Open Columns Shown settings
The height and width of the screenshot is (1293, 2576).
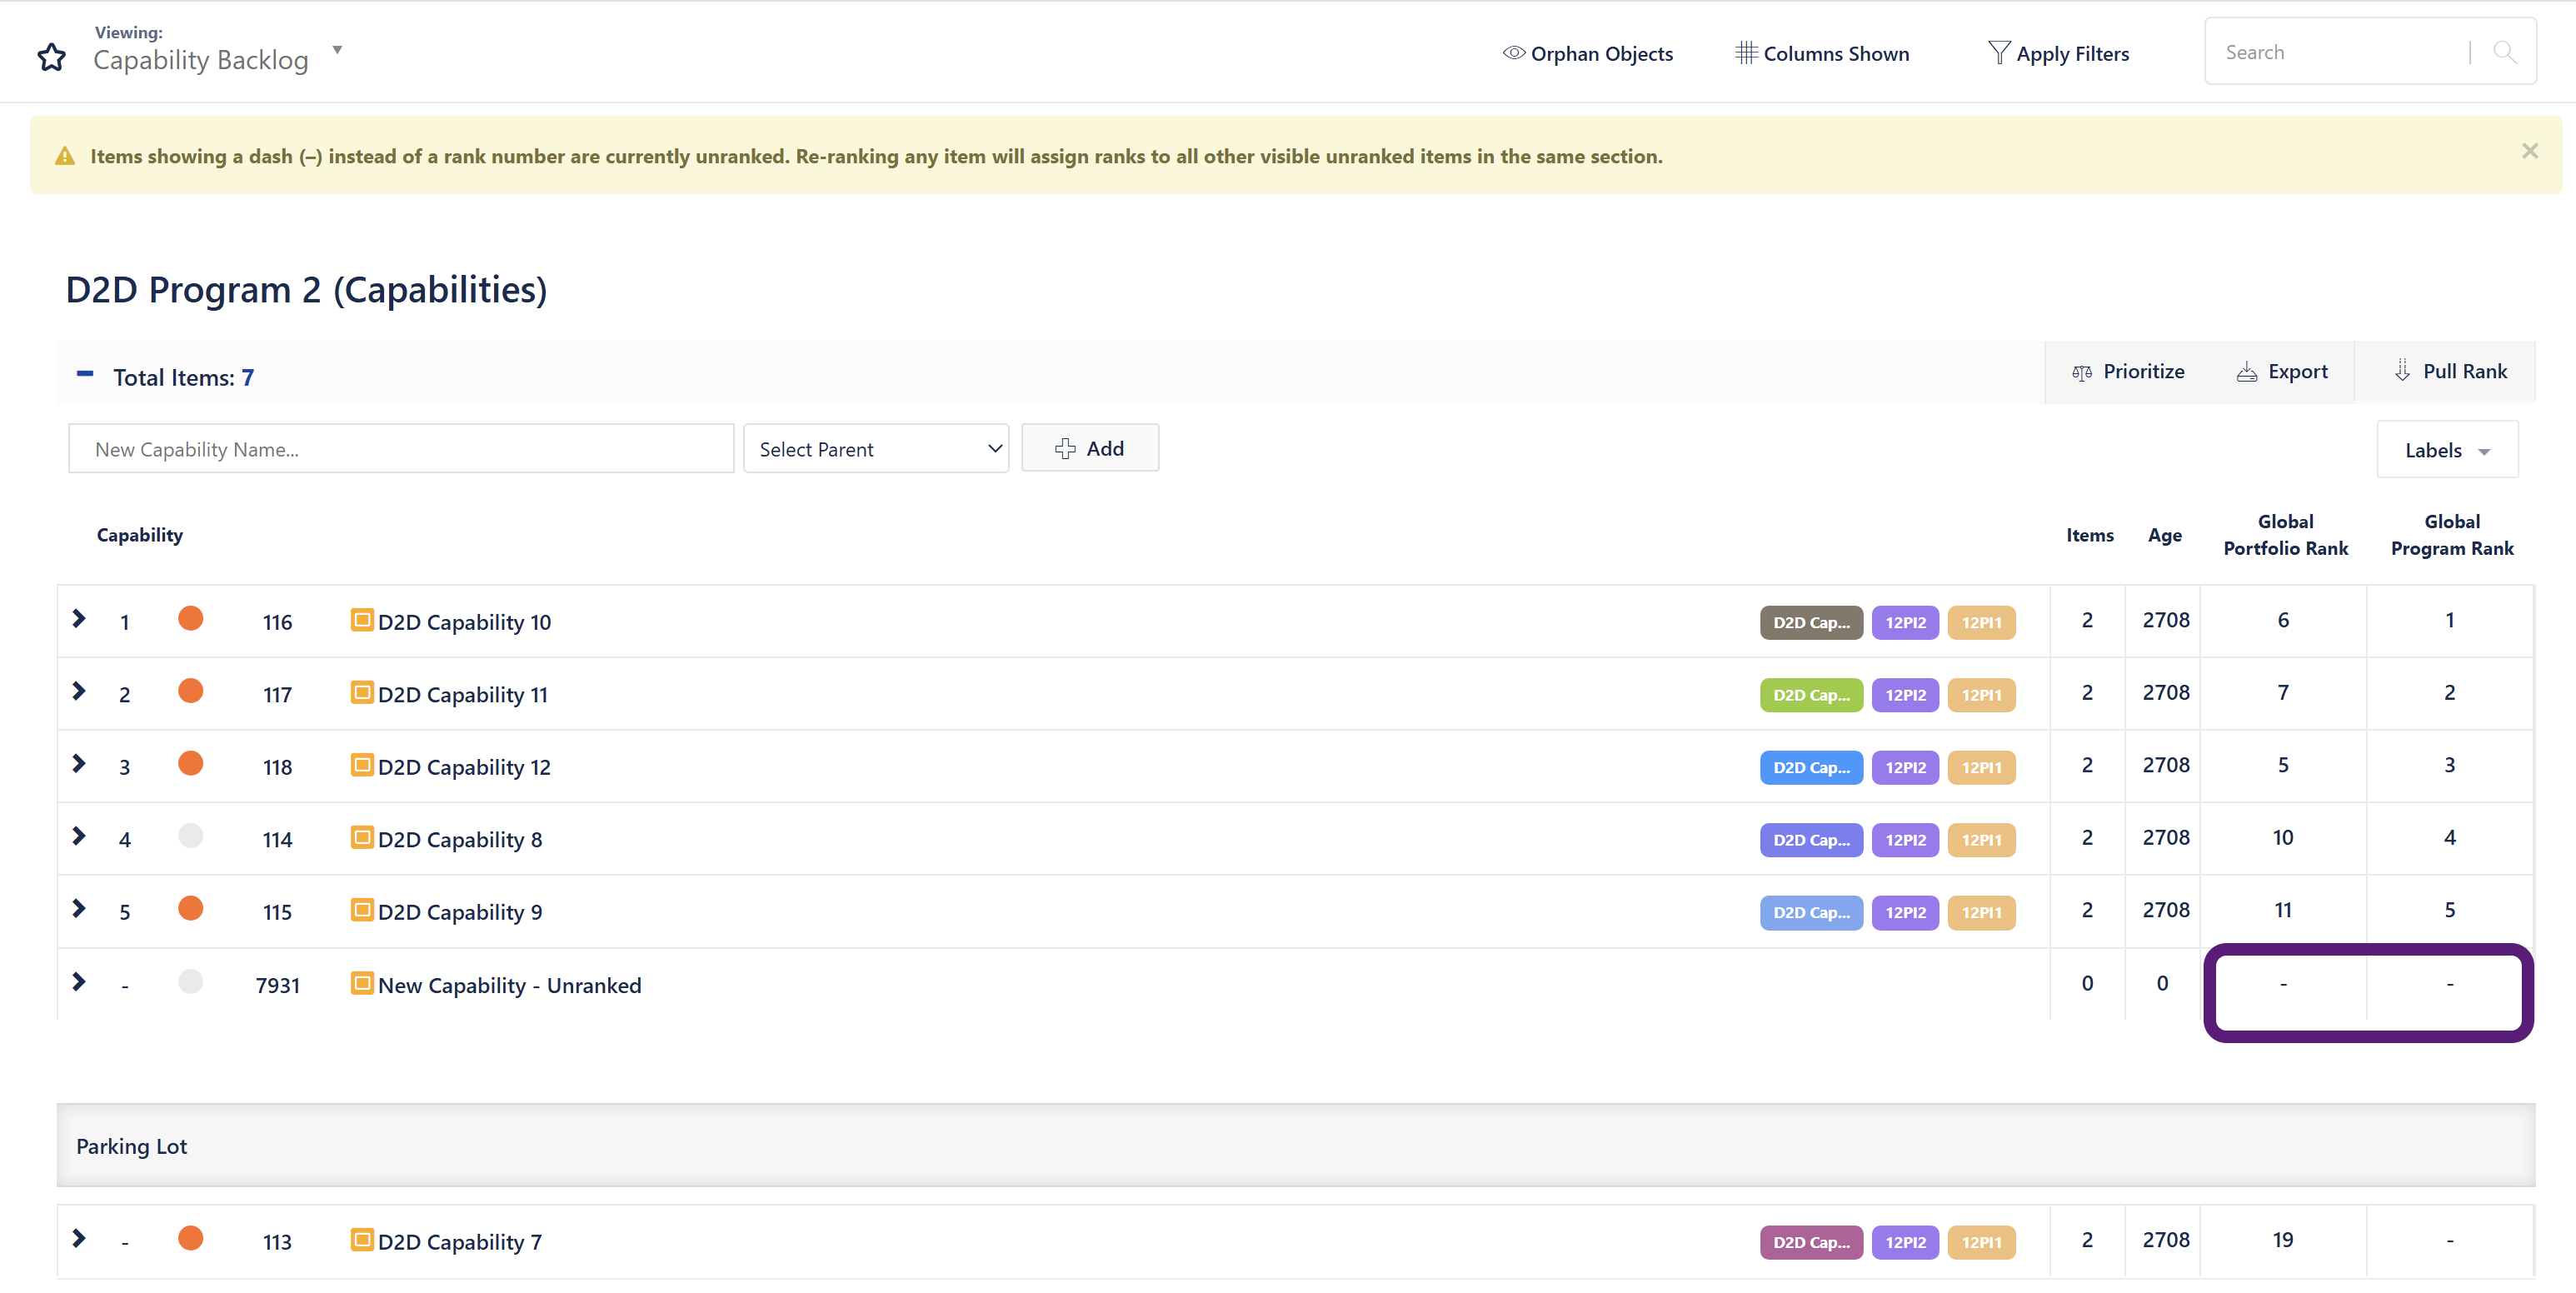pos(1822,54)
